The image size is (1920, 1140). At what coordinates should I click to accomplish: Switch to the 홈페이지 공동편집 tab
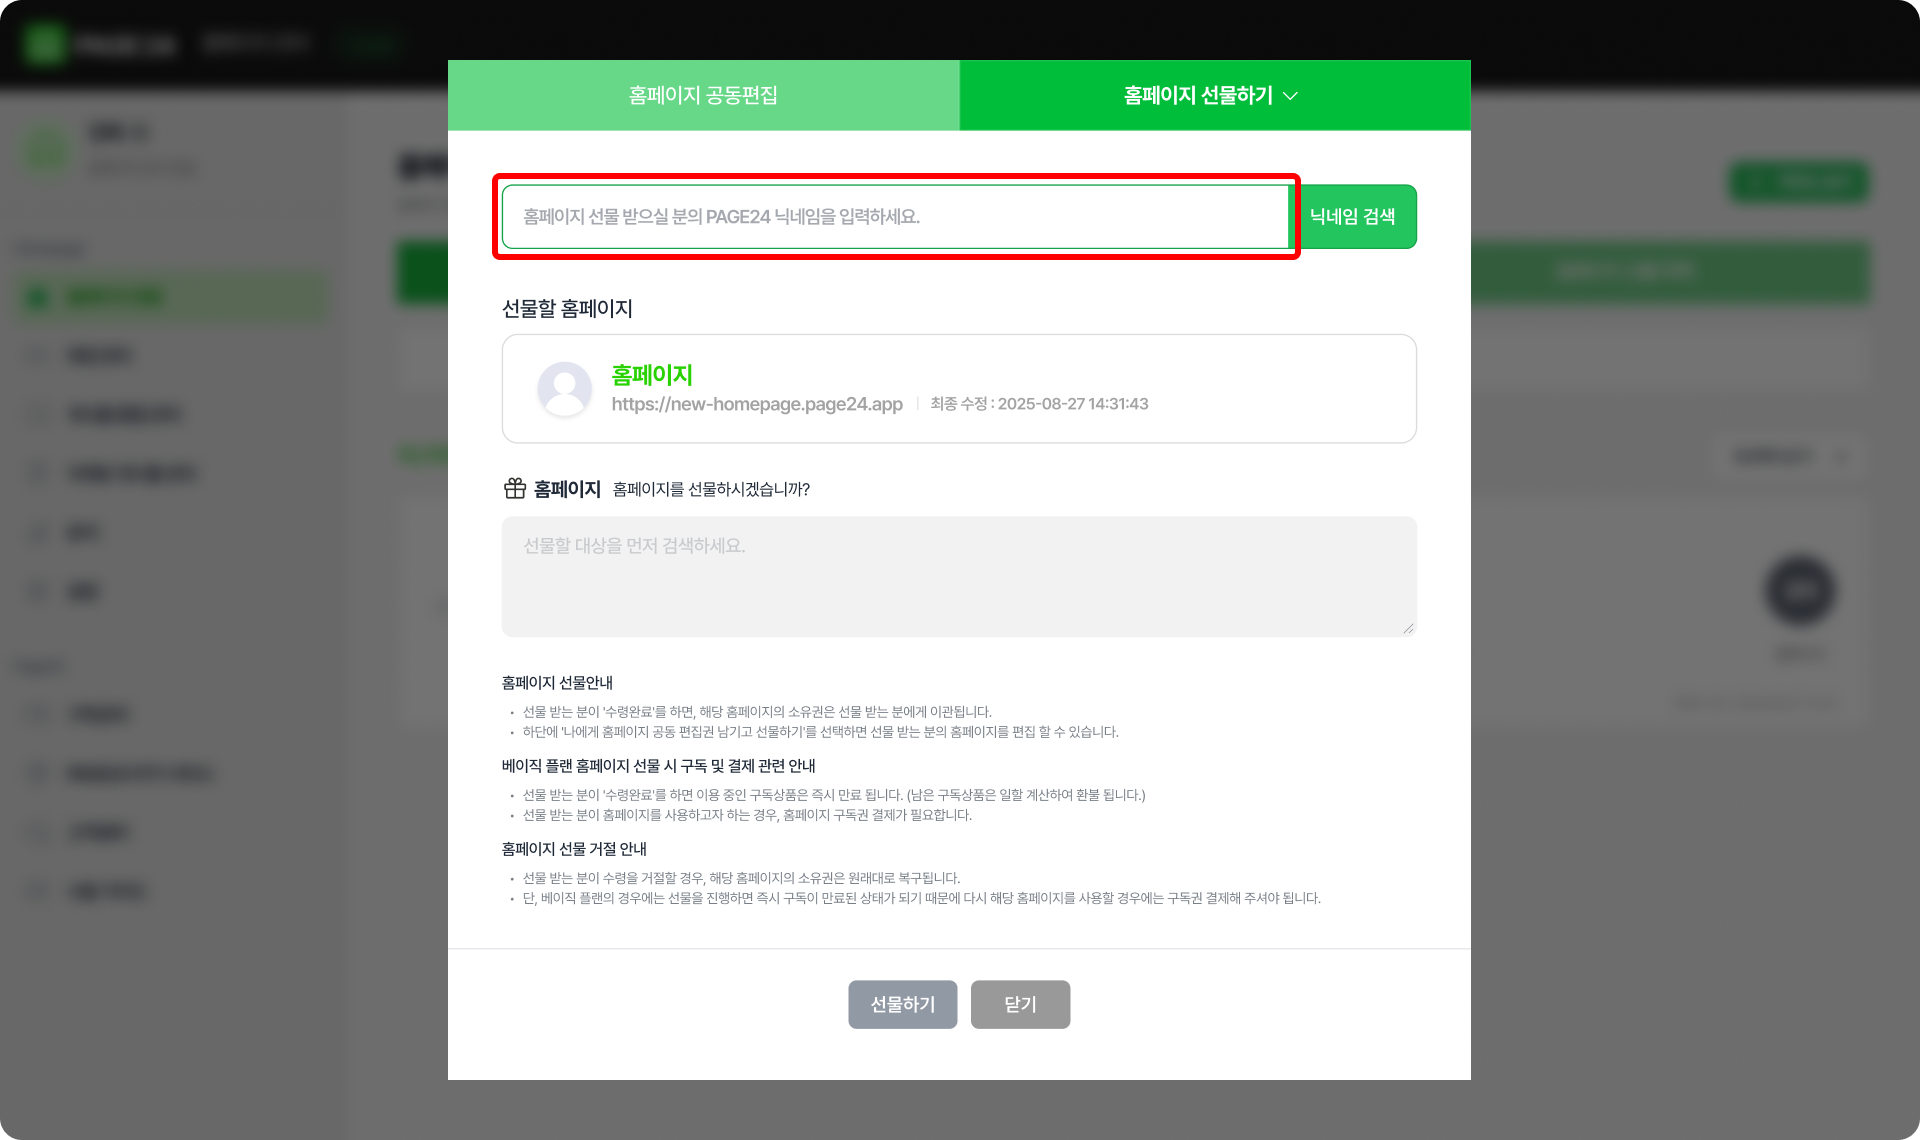coord(703,95)
